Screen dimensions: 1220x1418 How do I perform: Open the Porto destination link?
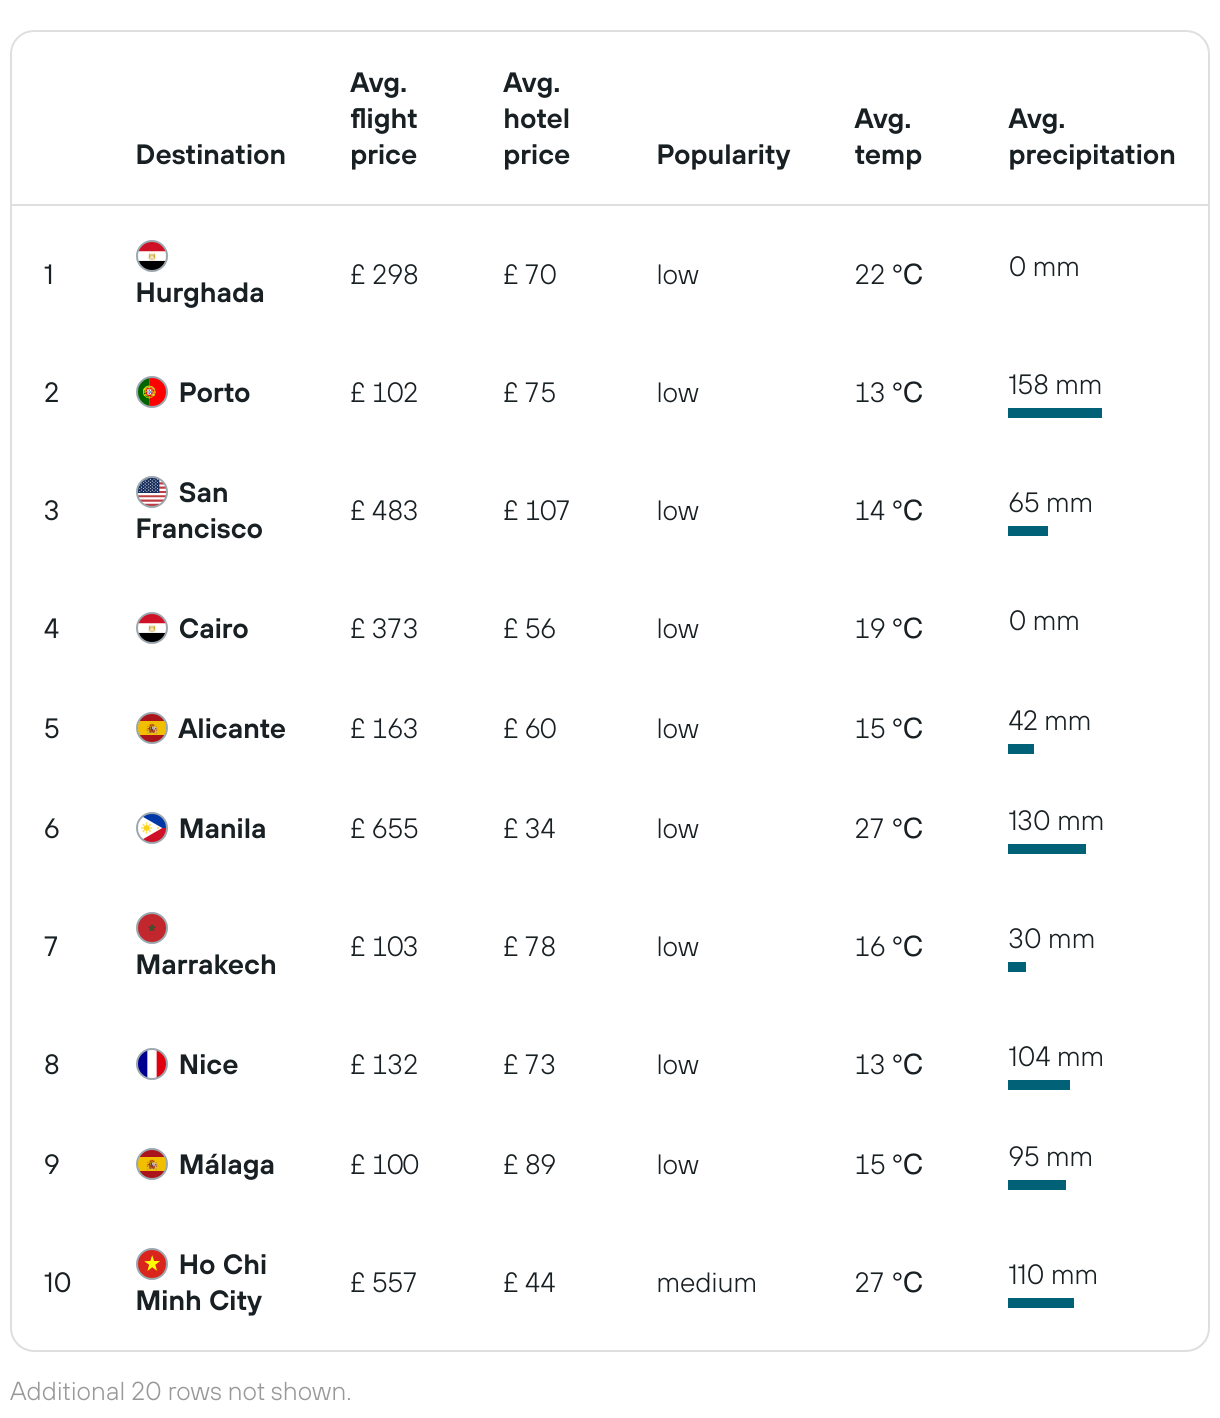[x=214, y=392]
